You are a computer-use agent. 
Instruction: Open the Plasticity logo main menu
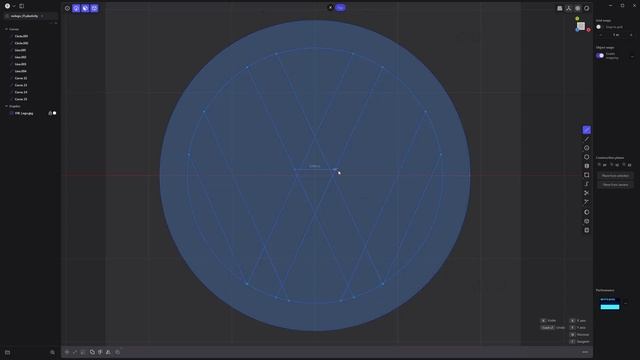(7, 6)
